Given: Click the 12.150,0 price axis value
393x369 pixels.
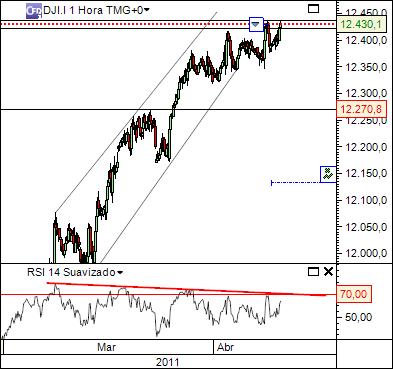Looking at the screenshot, I should coord(366,173).
